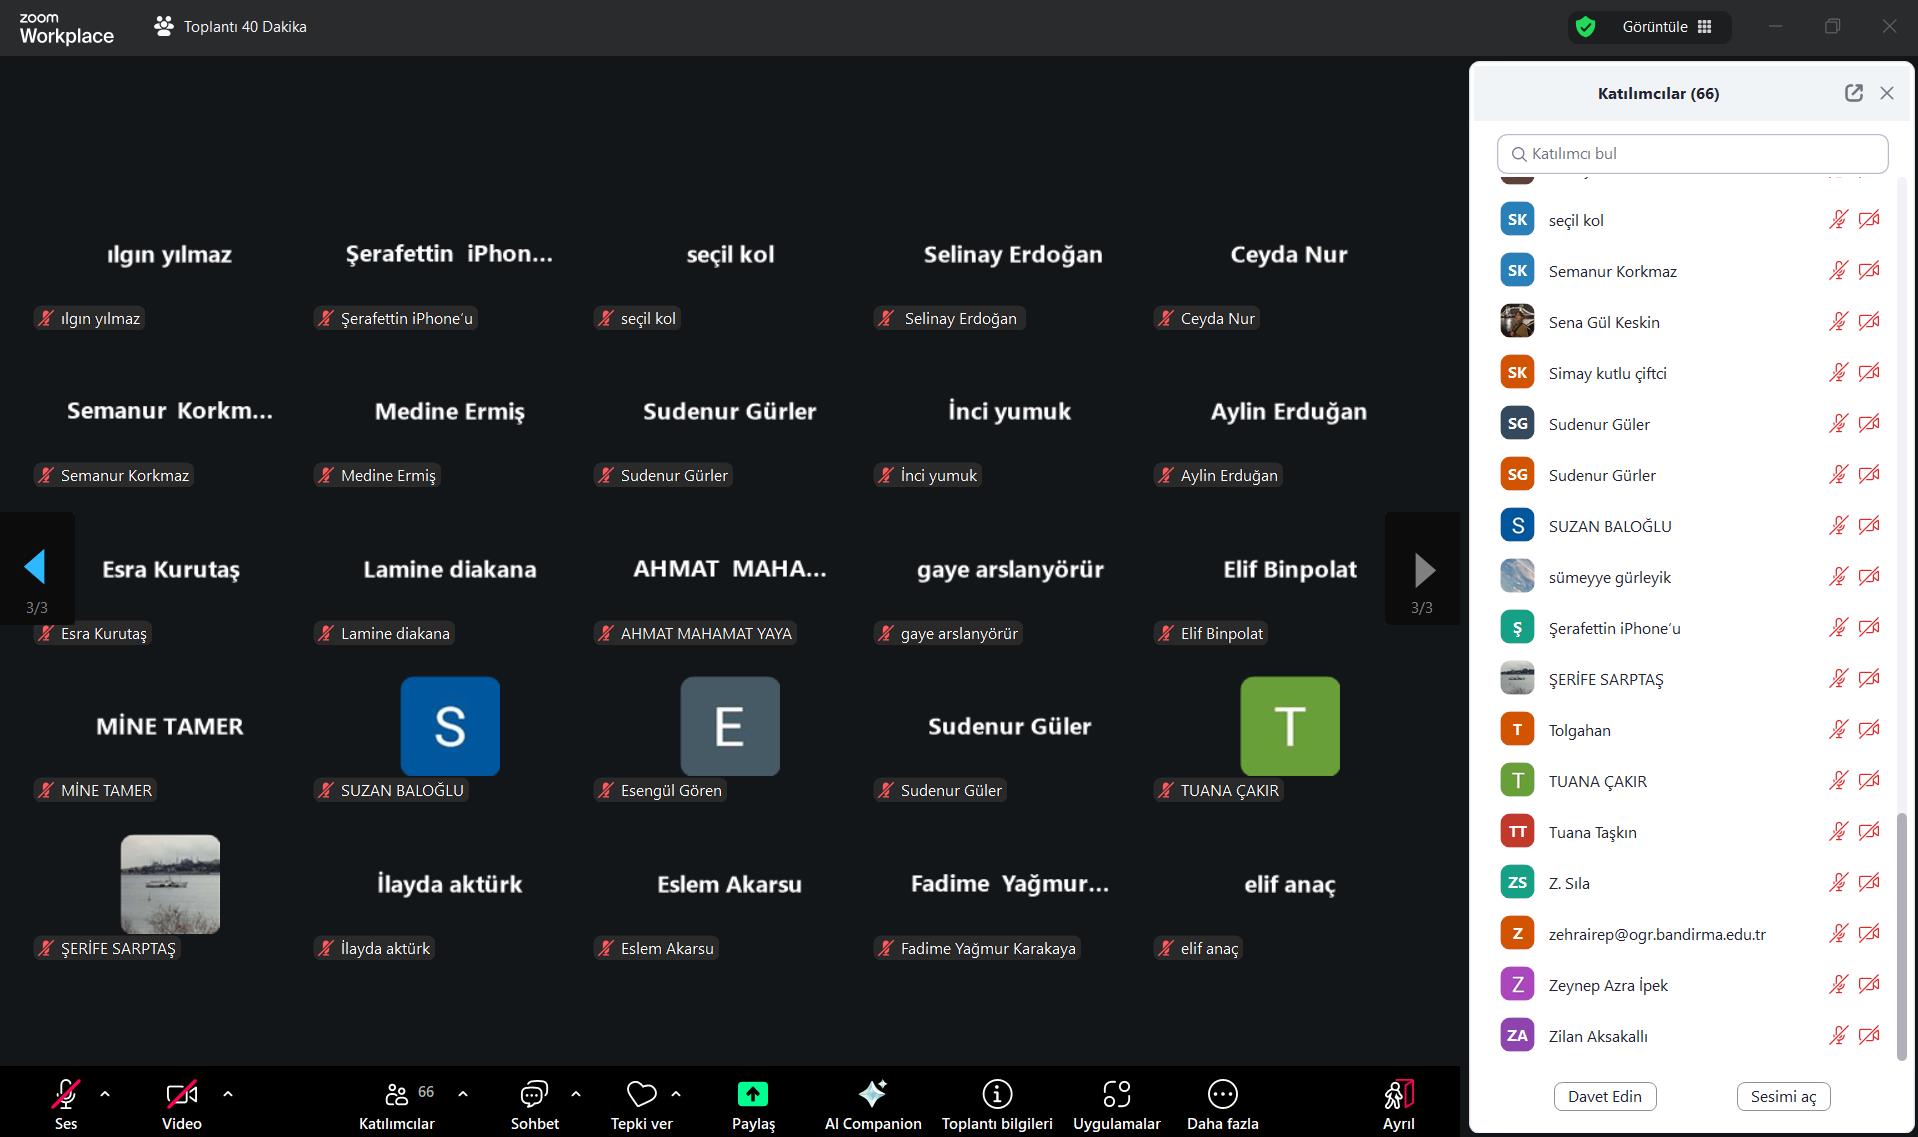Open Toplantı bilgileri meeting info
This screenshot has height=1137, width=1918.
(996, 1094)
